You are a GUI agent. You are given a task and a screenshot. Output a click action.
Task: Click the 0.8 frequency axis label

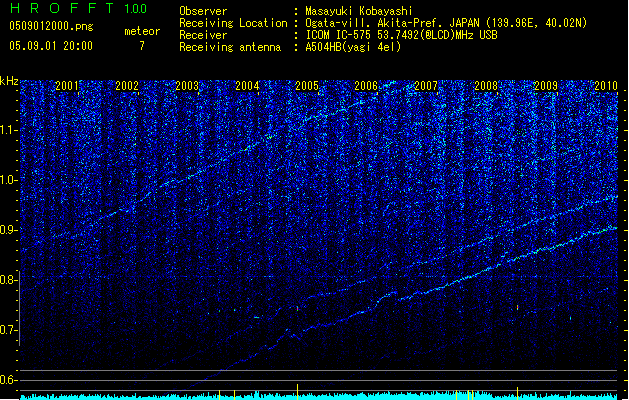tap(9, 280)
